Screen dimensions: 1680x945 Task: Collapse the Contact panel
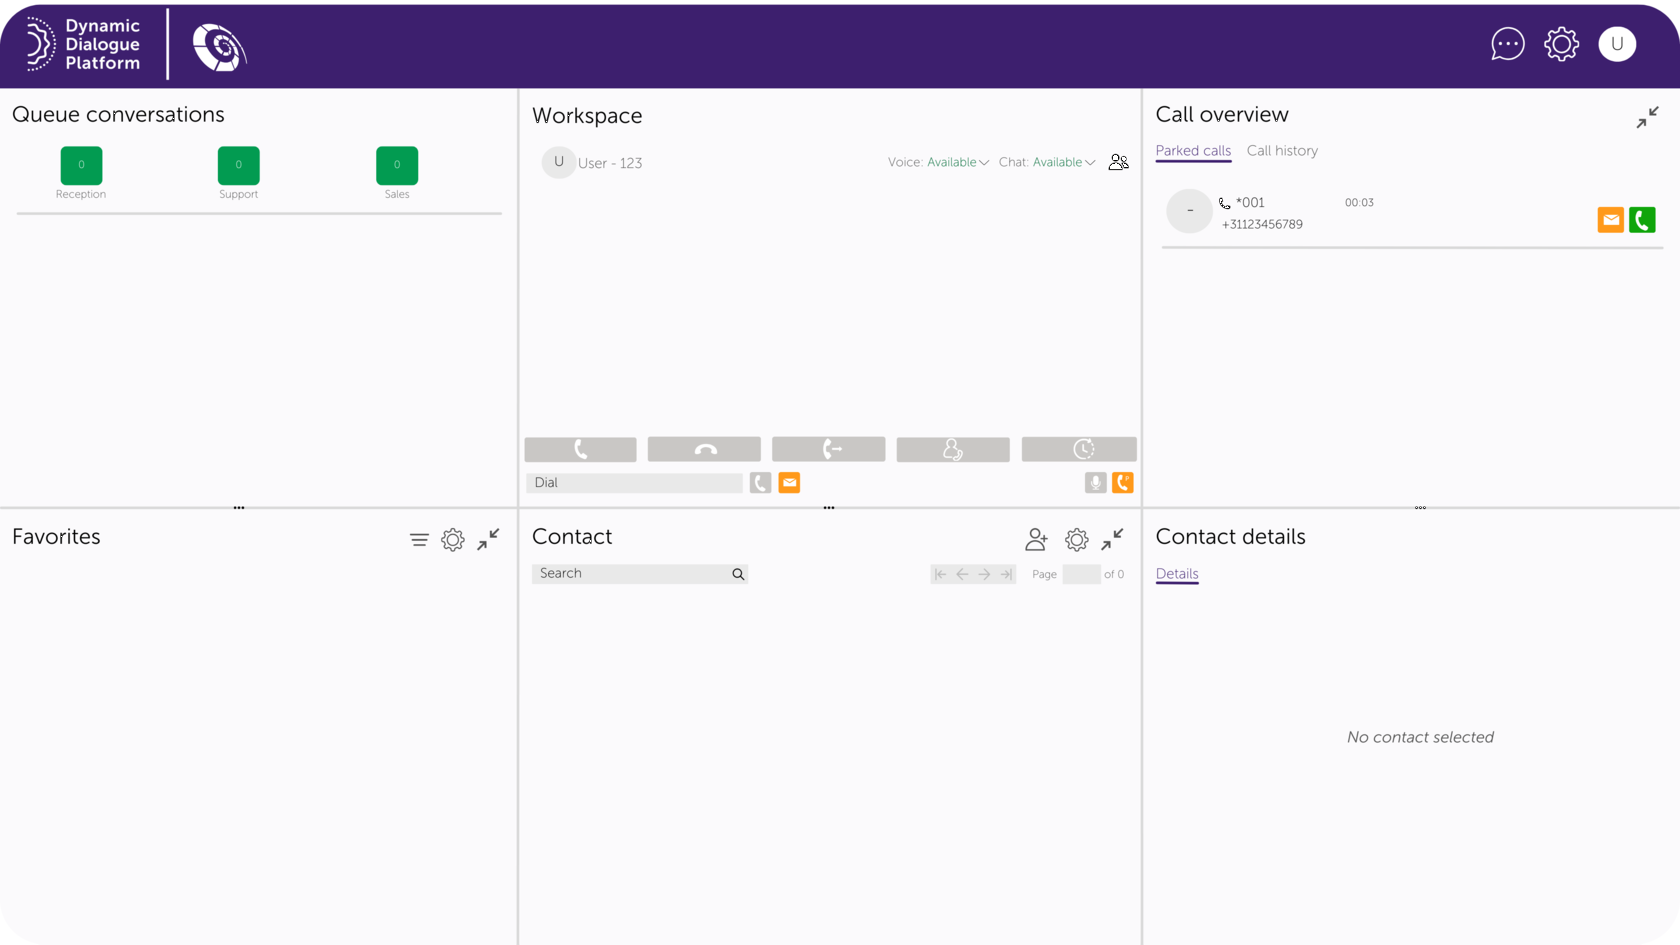coord(1112,540)
